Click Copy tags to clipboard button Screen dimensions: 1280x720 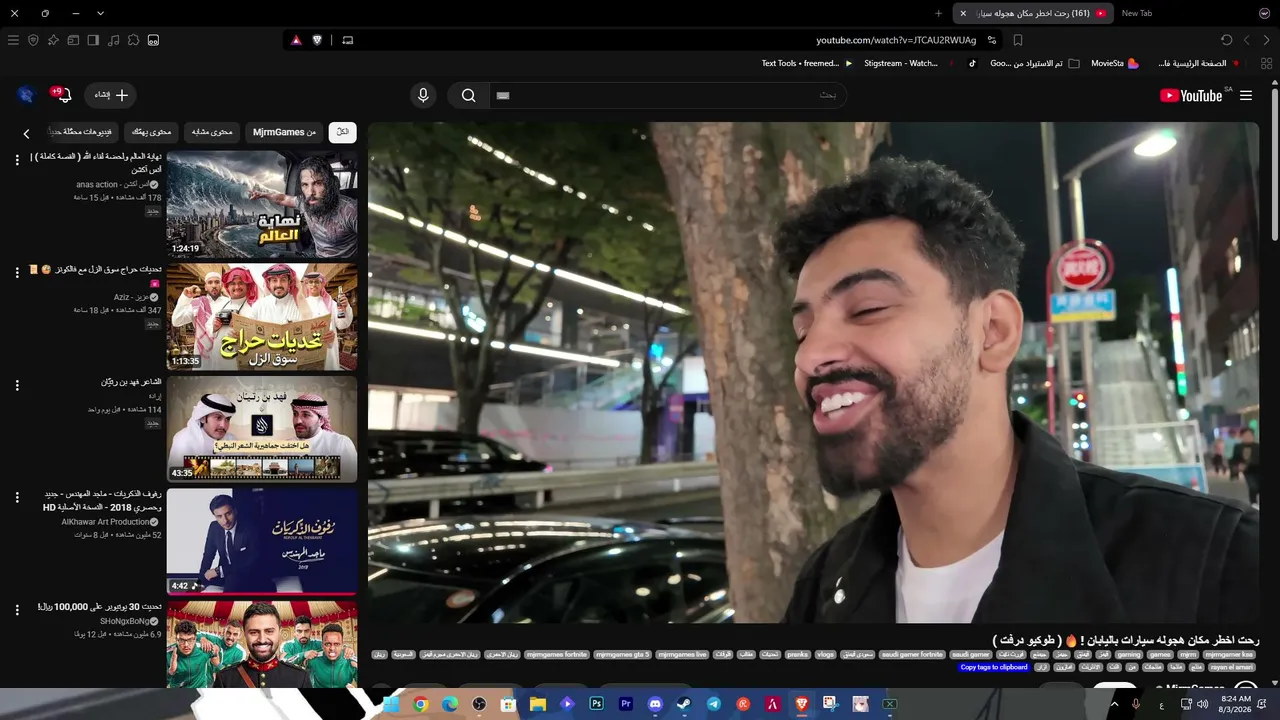(x=994, y=667)
